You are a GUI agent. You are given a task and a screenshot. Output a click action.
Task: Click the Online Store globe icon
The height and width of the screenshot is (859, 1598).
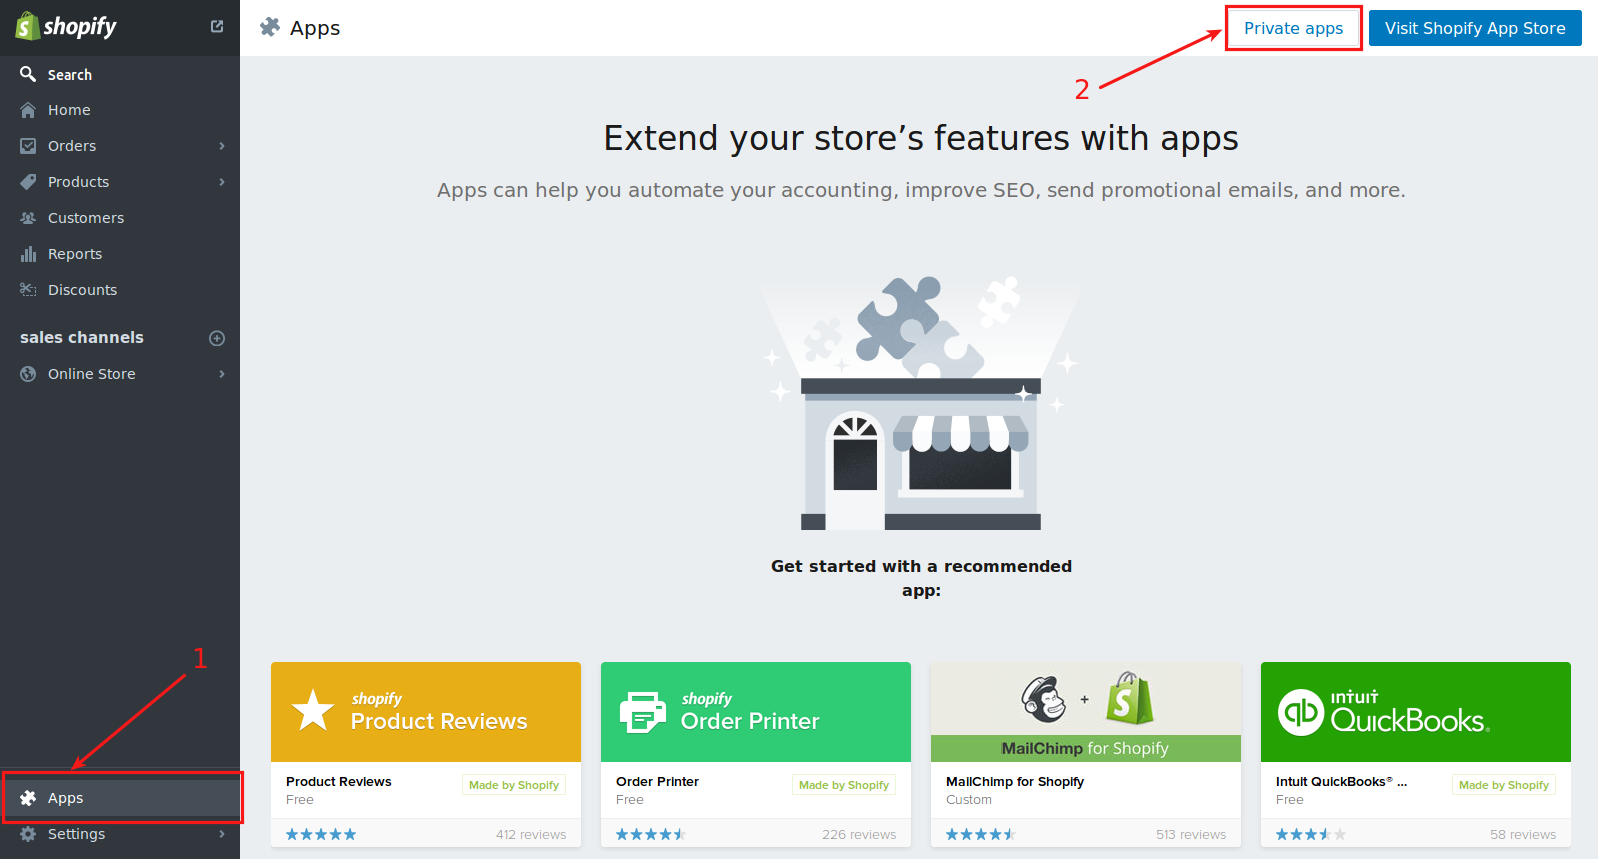[x=28, y=374]
